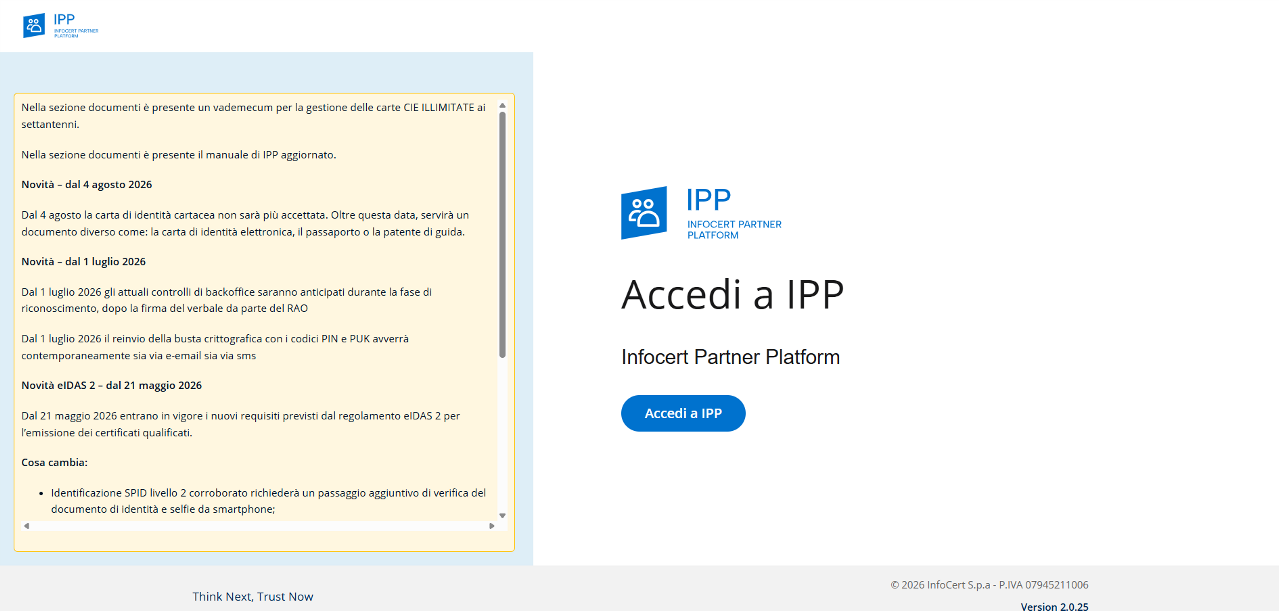The height and width of the screenshot is (612, 1280).
Task: Click the IPP logo in header
Action: [x=60, y=25]
